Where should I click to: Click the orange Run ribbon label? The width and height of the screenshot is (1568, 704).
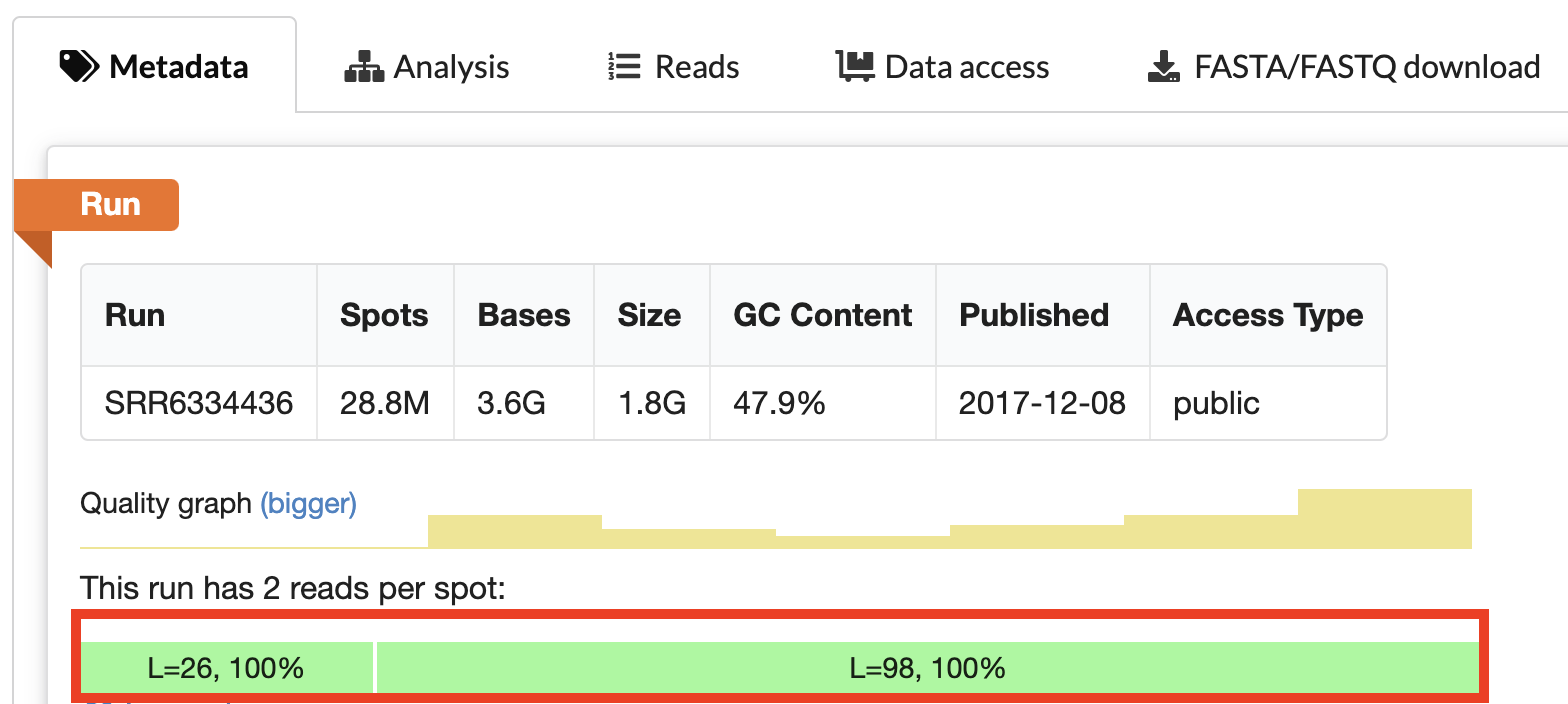click(x=110, y=204)
